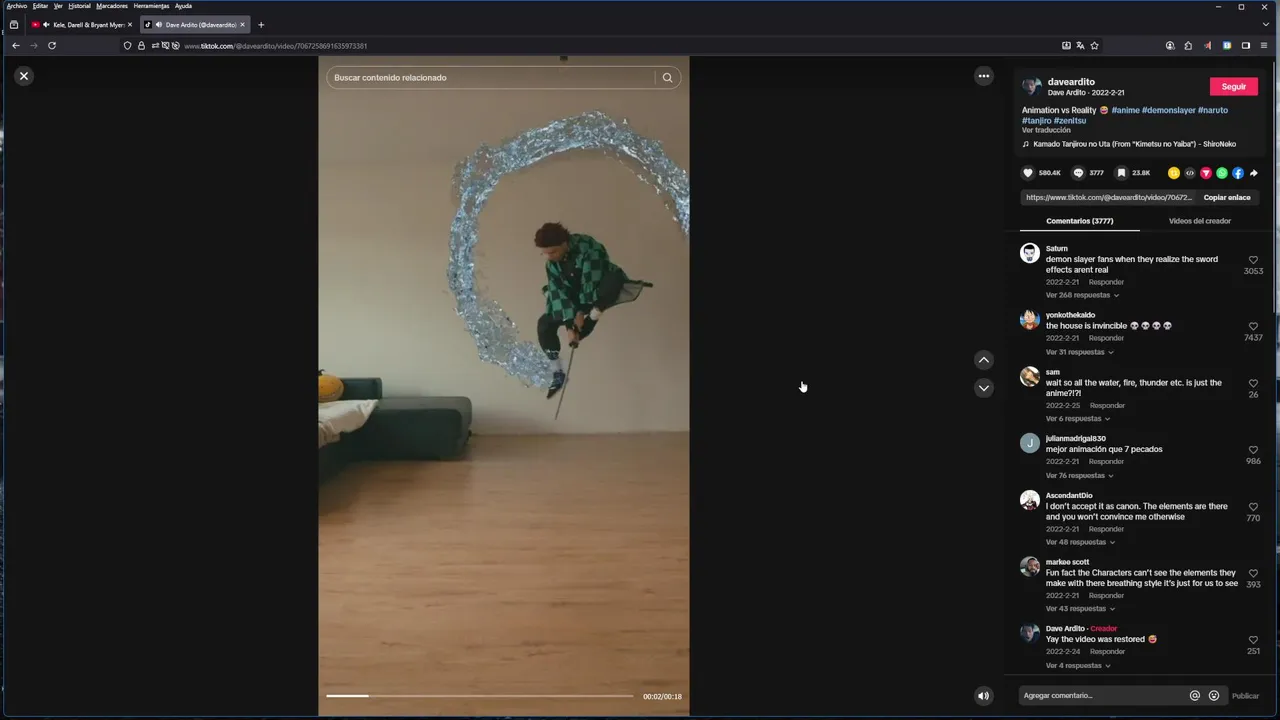Switch to Videos del creador tab
Image resolution: width=1280 pixels, height=720 pixels.
(1199, 221)
